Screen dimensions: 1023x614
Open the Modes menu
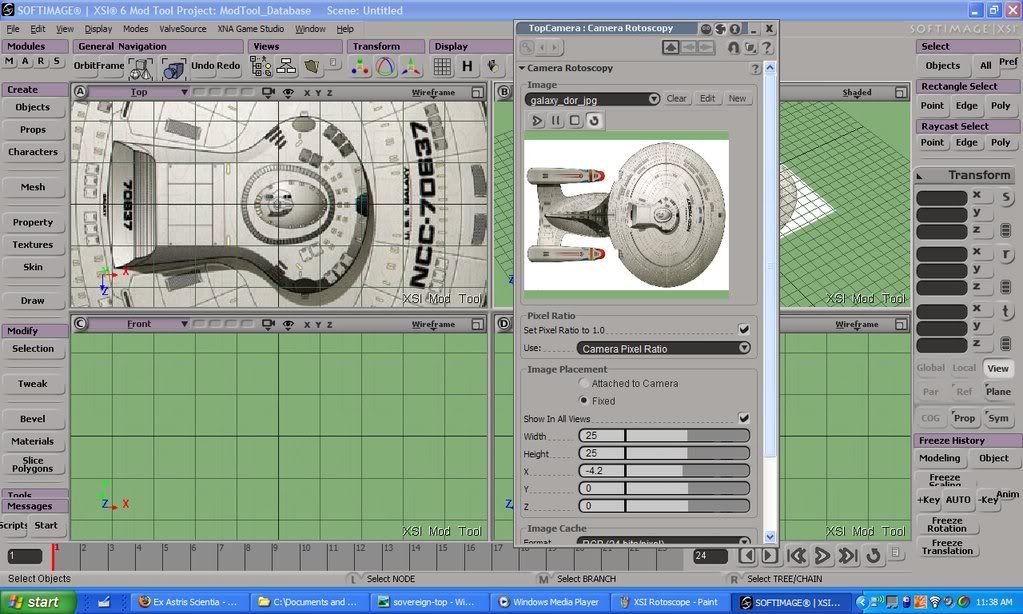coord(135,29)
